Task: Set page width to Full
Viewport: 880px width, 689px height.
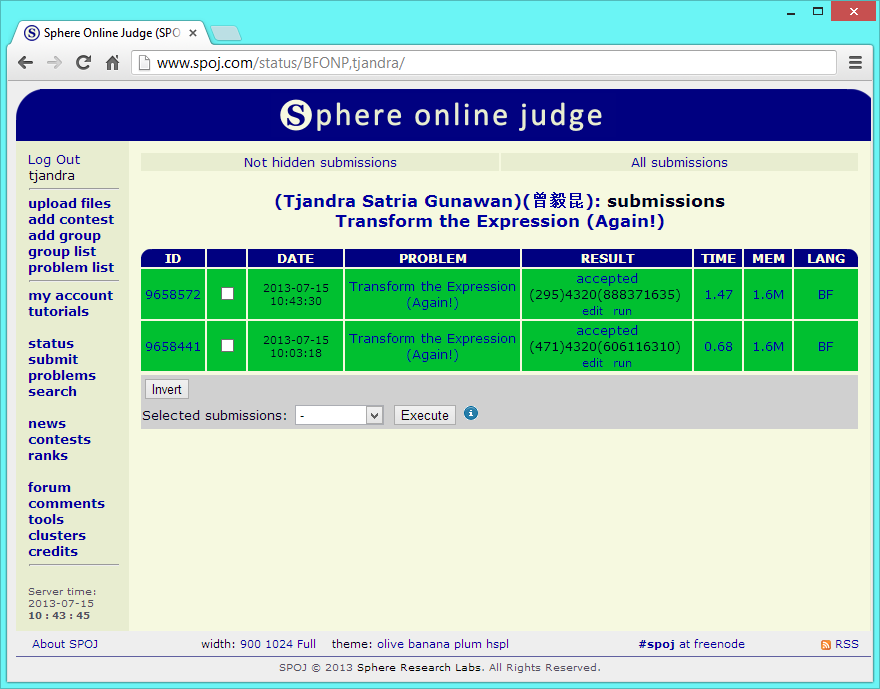Action: [306, 644]
